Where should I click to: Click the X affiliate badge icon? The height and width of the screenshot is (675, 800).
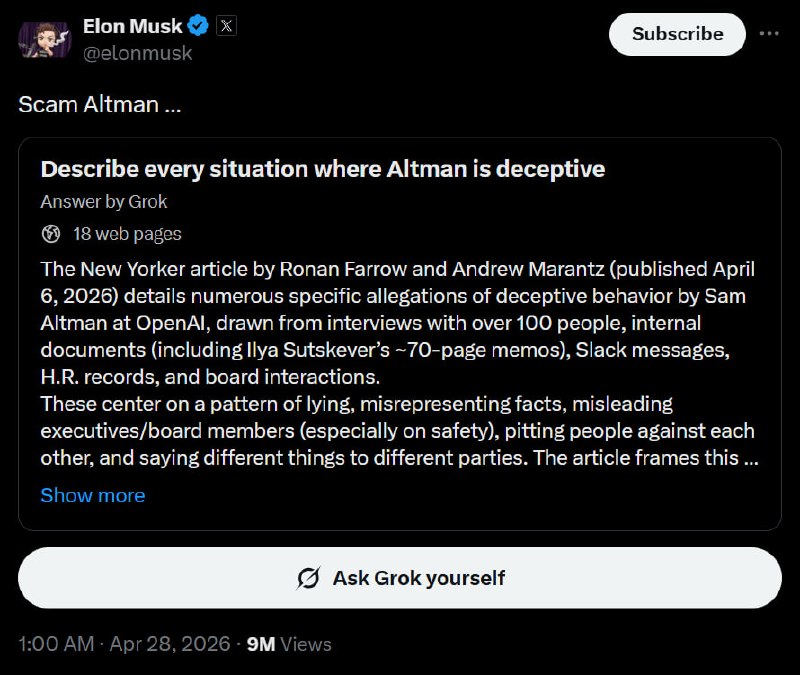[x=227, y=27]
